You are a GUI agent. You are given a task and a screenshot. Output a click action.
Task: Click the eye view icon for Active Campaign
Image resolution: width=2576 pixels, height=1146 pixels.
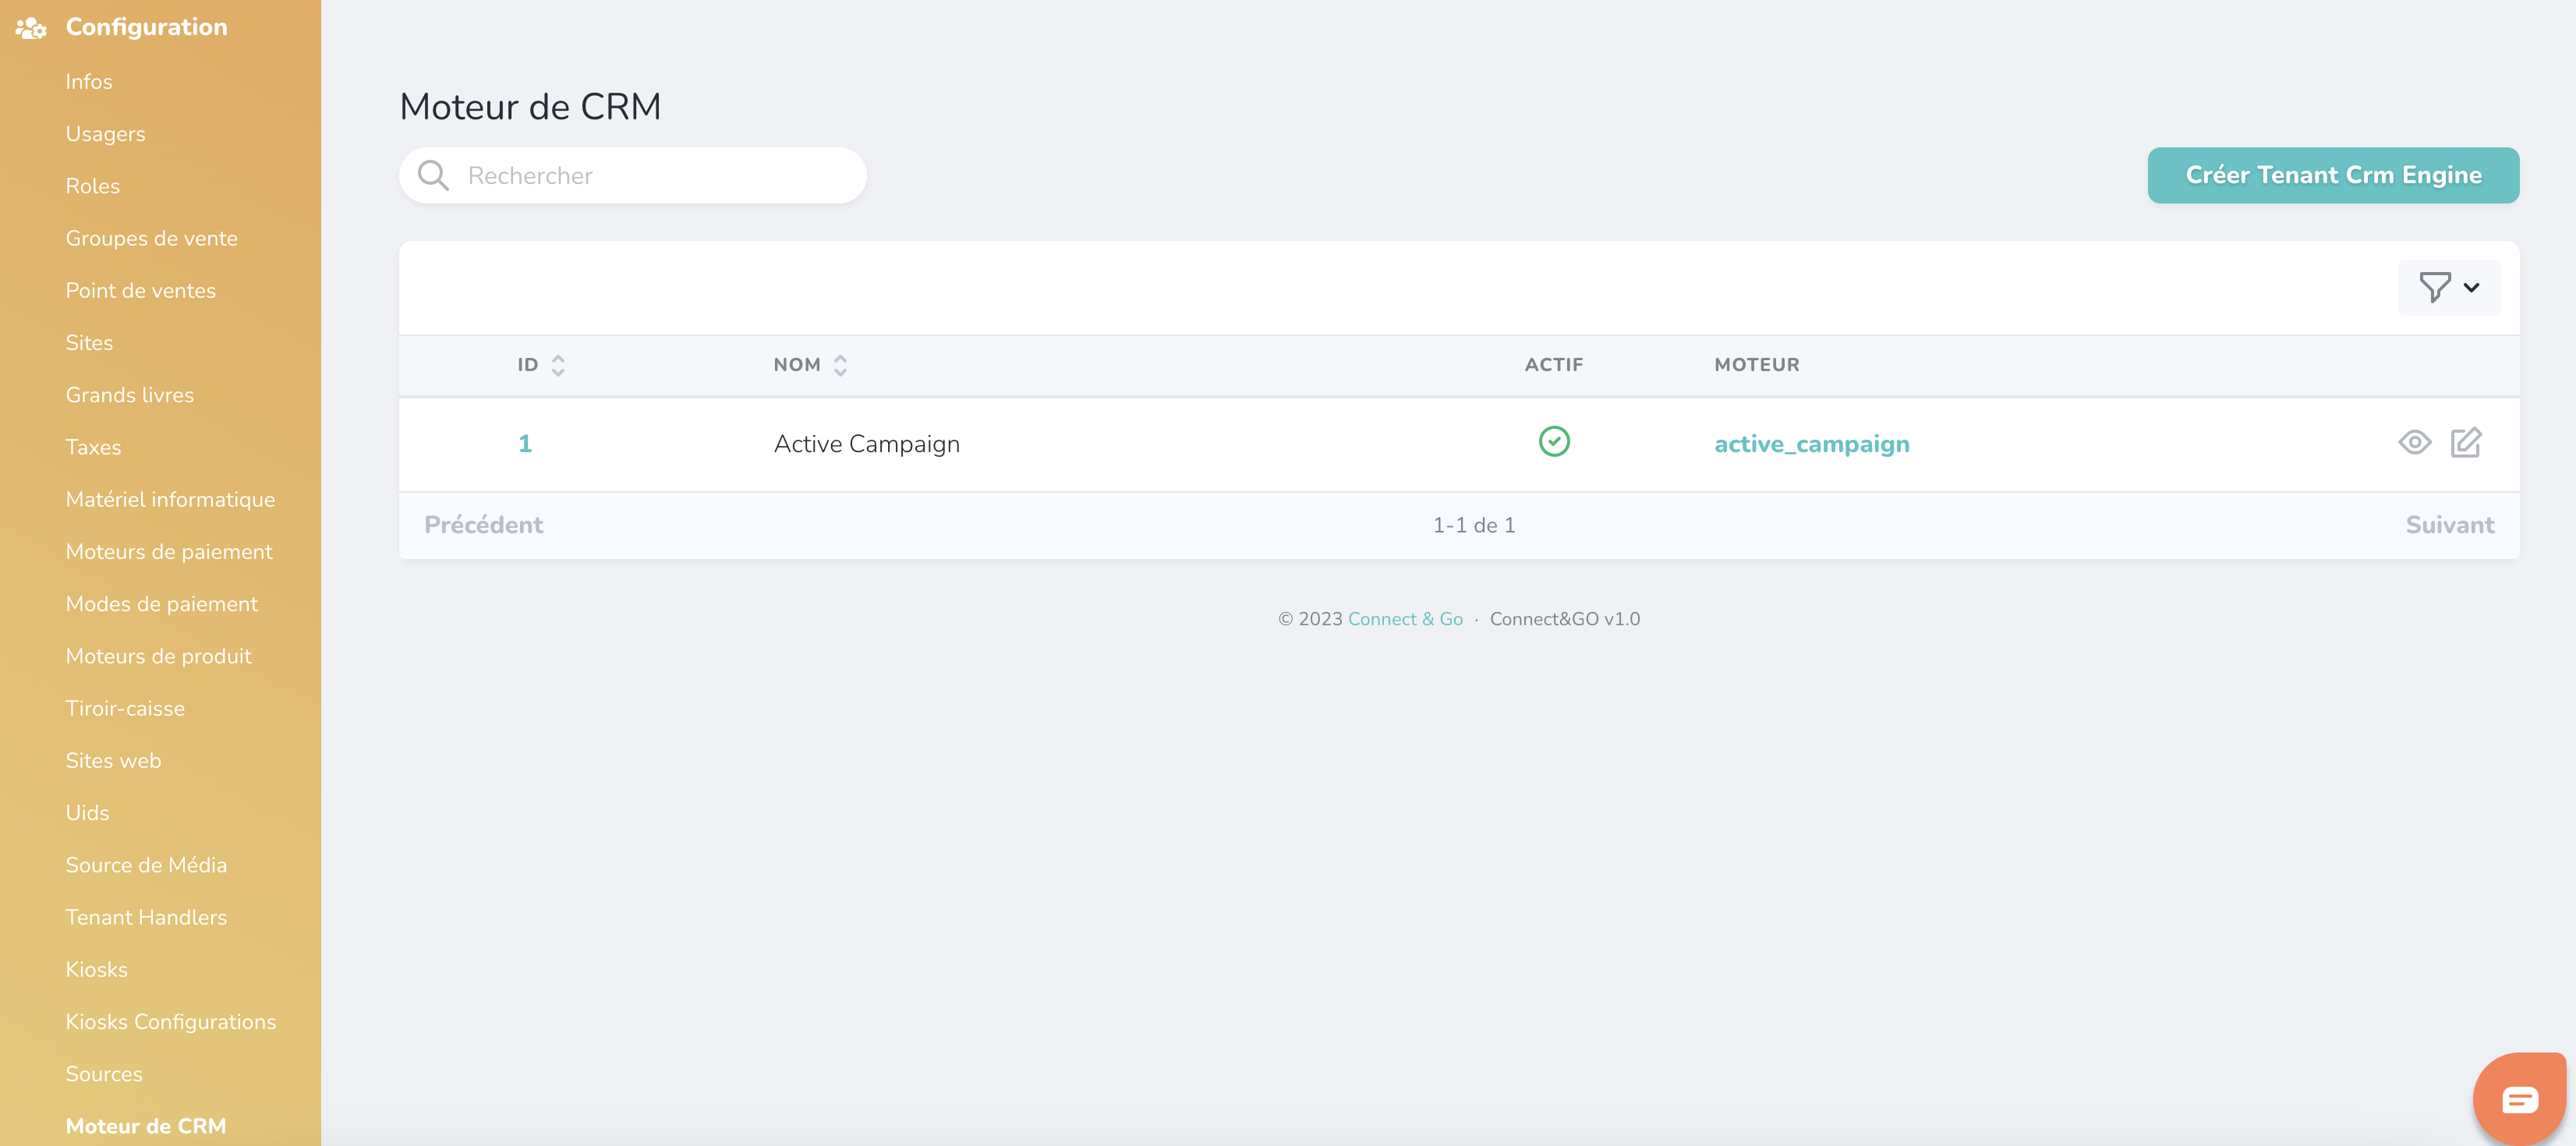click(2414, 442)
